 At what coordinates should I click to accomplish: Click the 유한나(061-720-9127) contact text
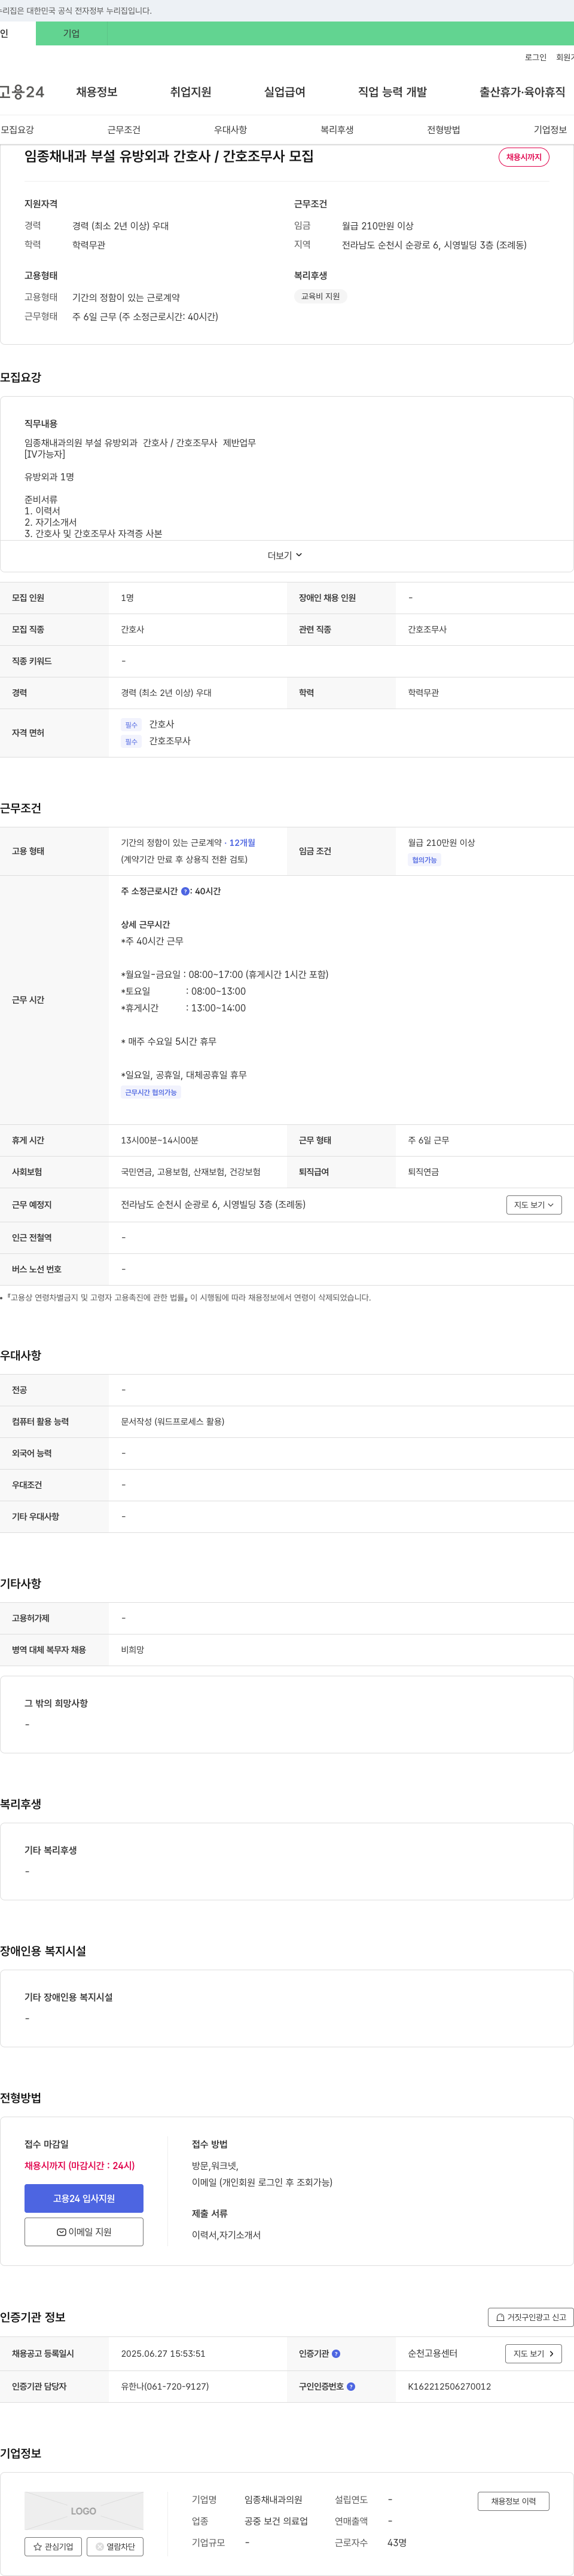point(165,2386)
